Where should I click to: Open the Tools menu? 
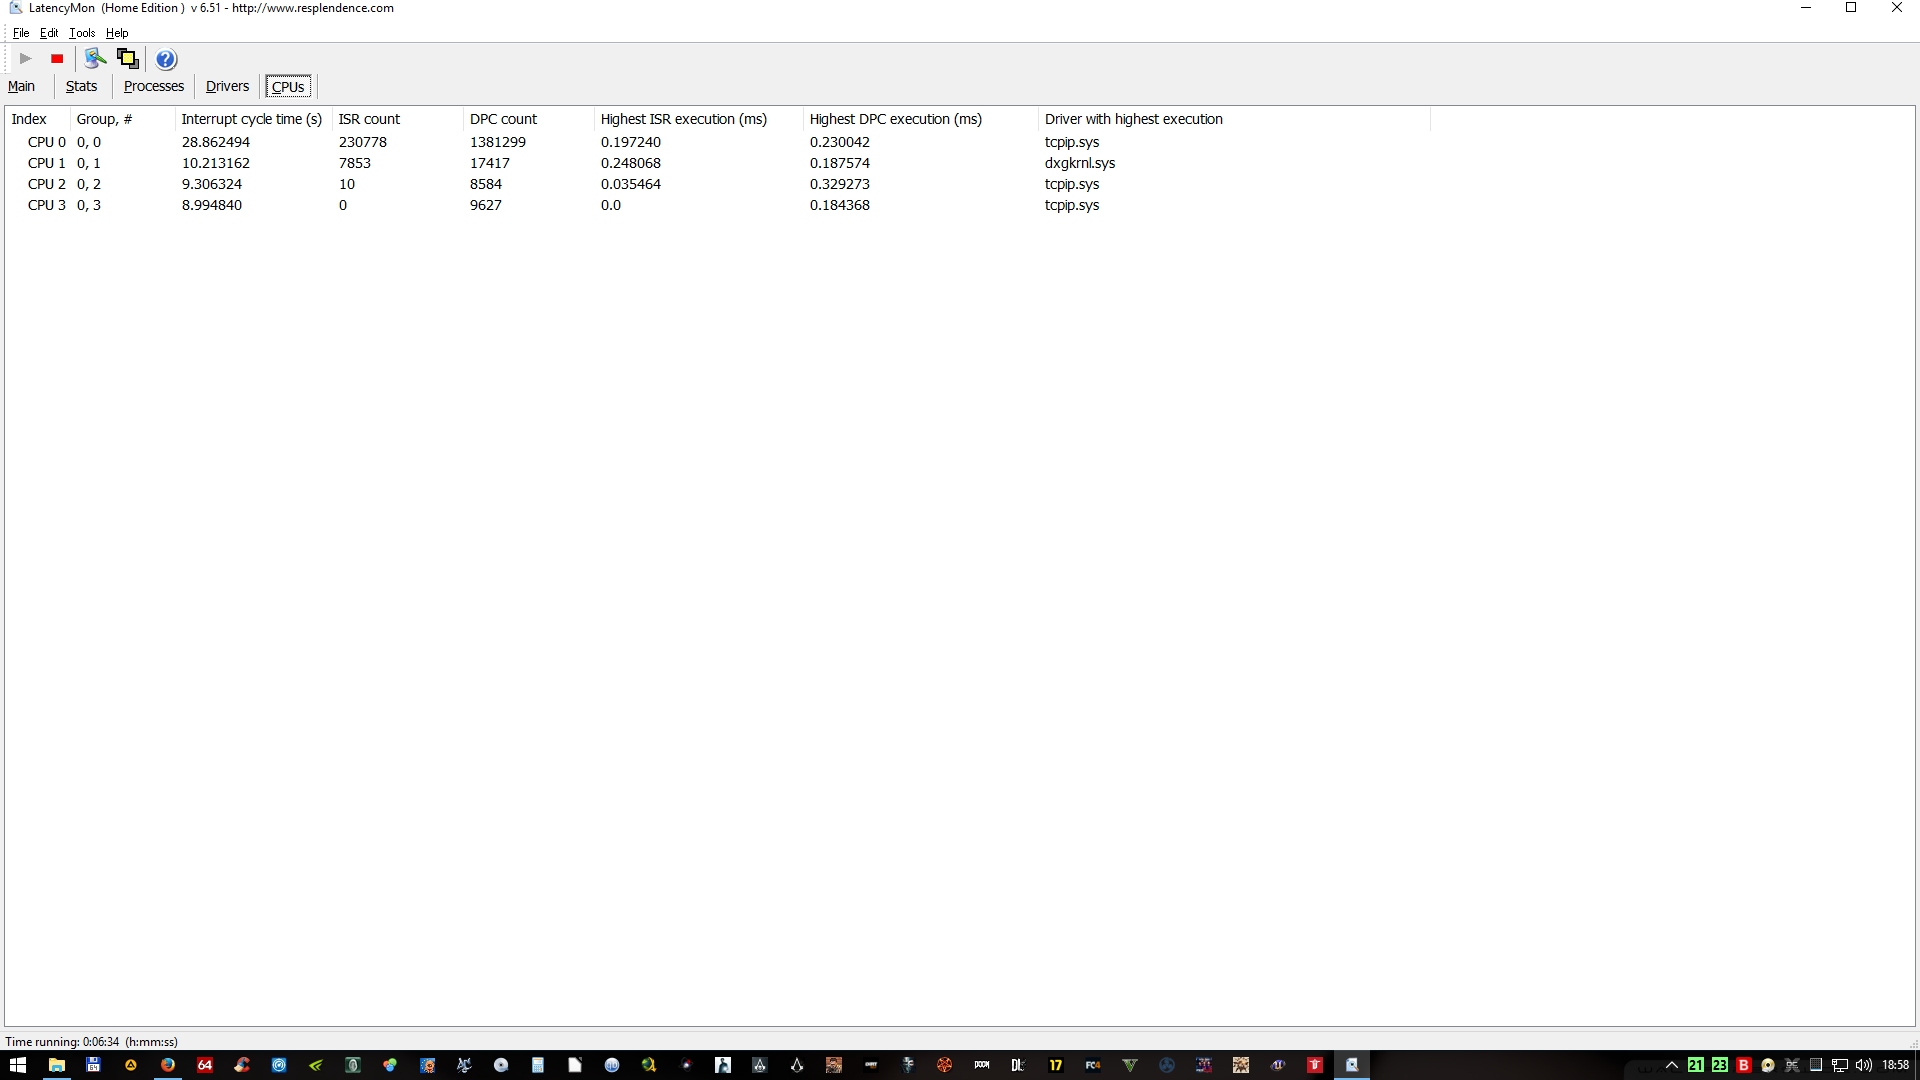pyautogui.click(x=82, y=33)
